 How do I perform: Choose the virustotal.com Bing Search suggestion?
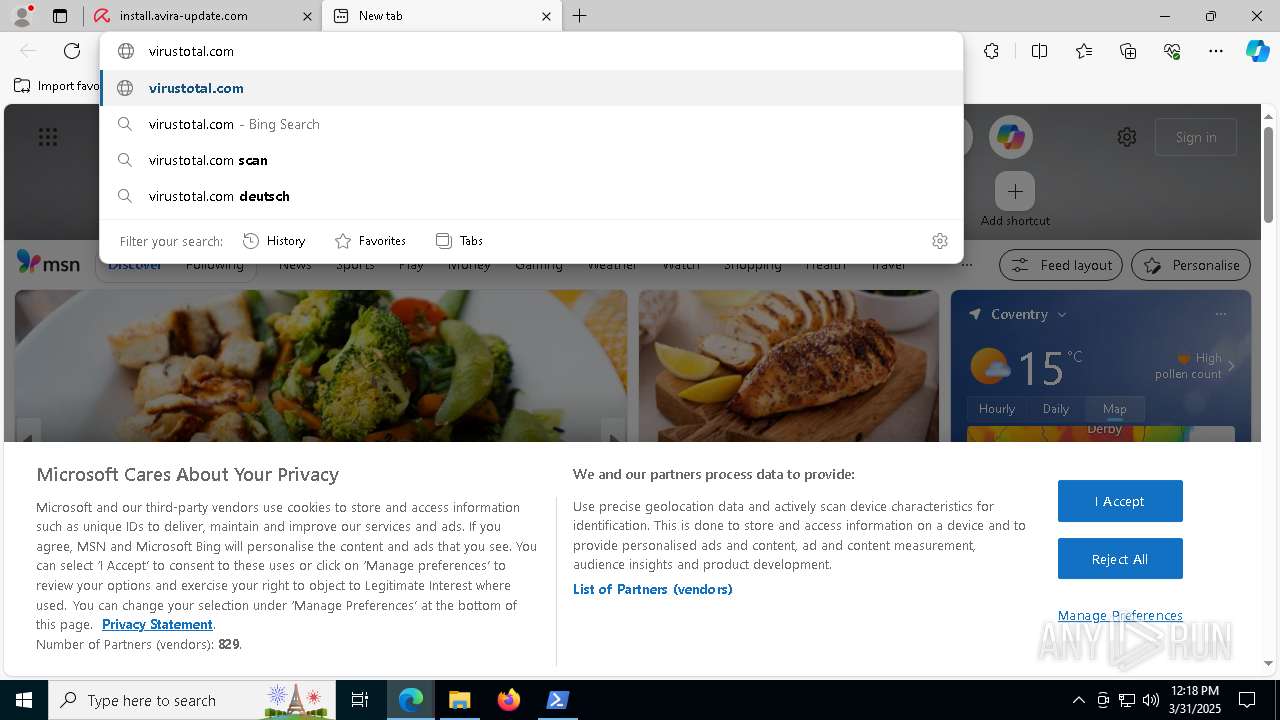[x=532, y=124]
